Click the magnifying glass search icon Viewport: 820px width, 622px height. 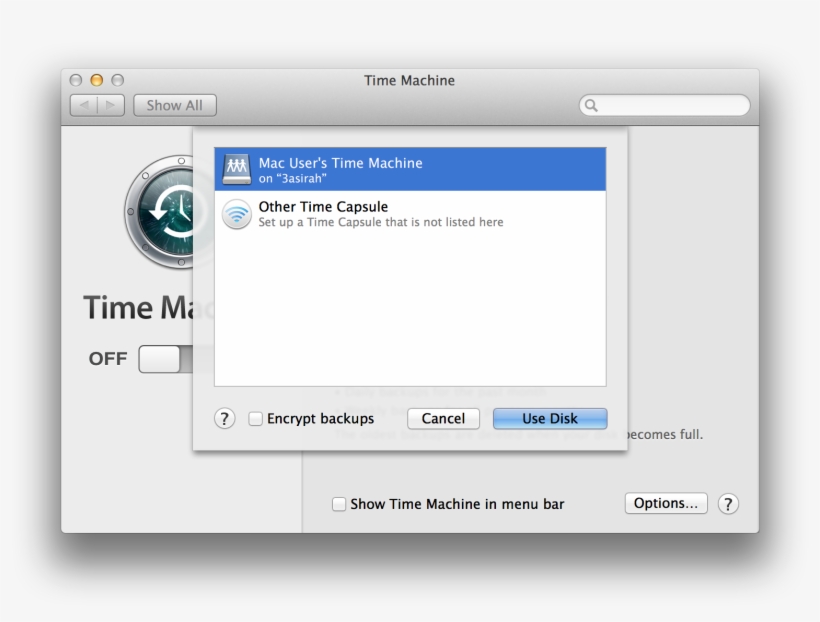coord(591,105)
